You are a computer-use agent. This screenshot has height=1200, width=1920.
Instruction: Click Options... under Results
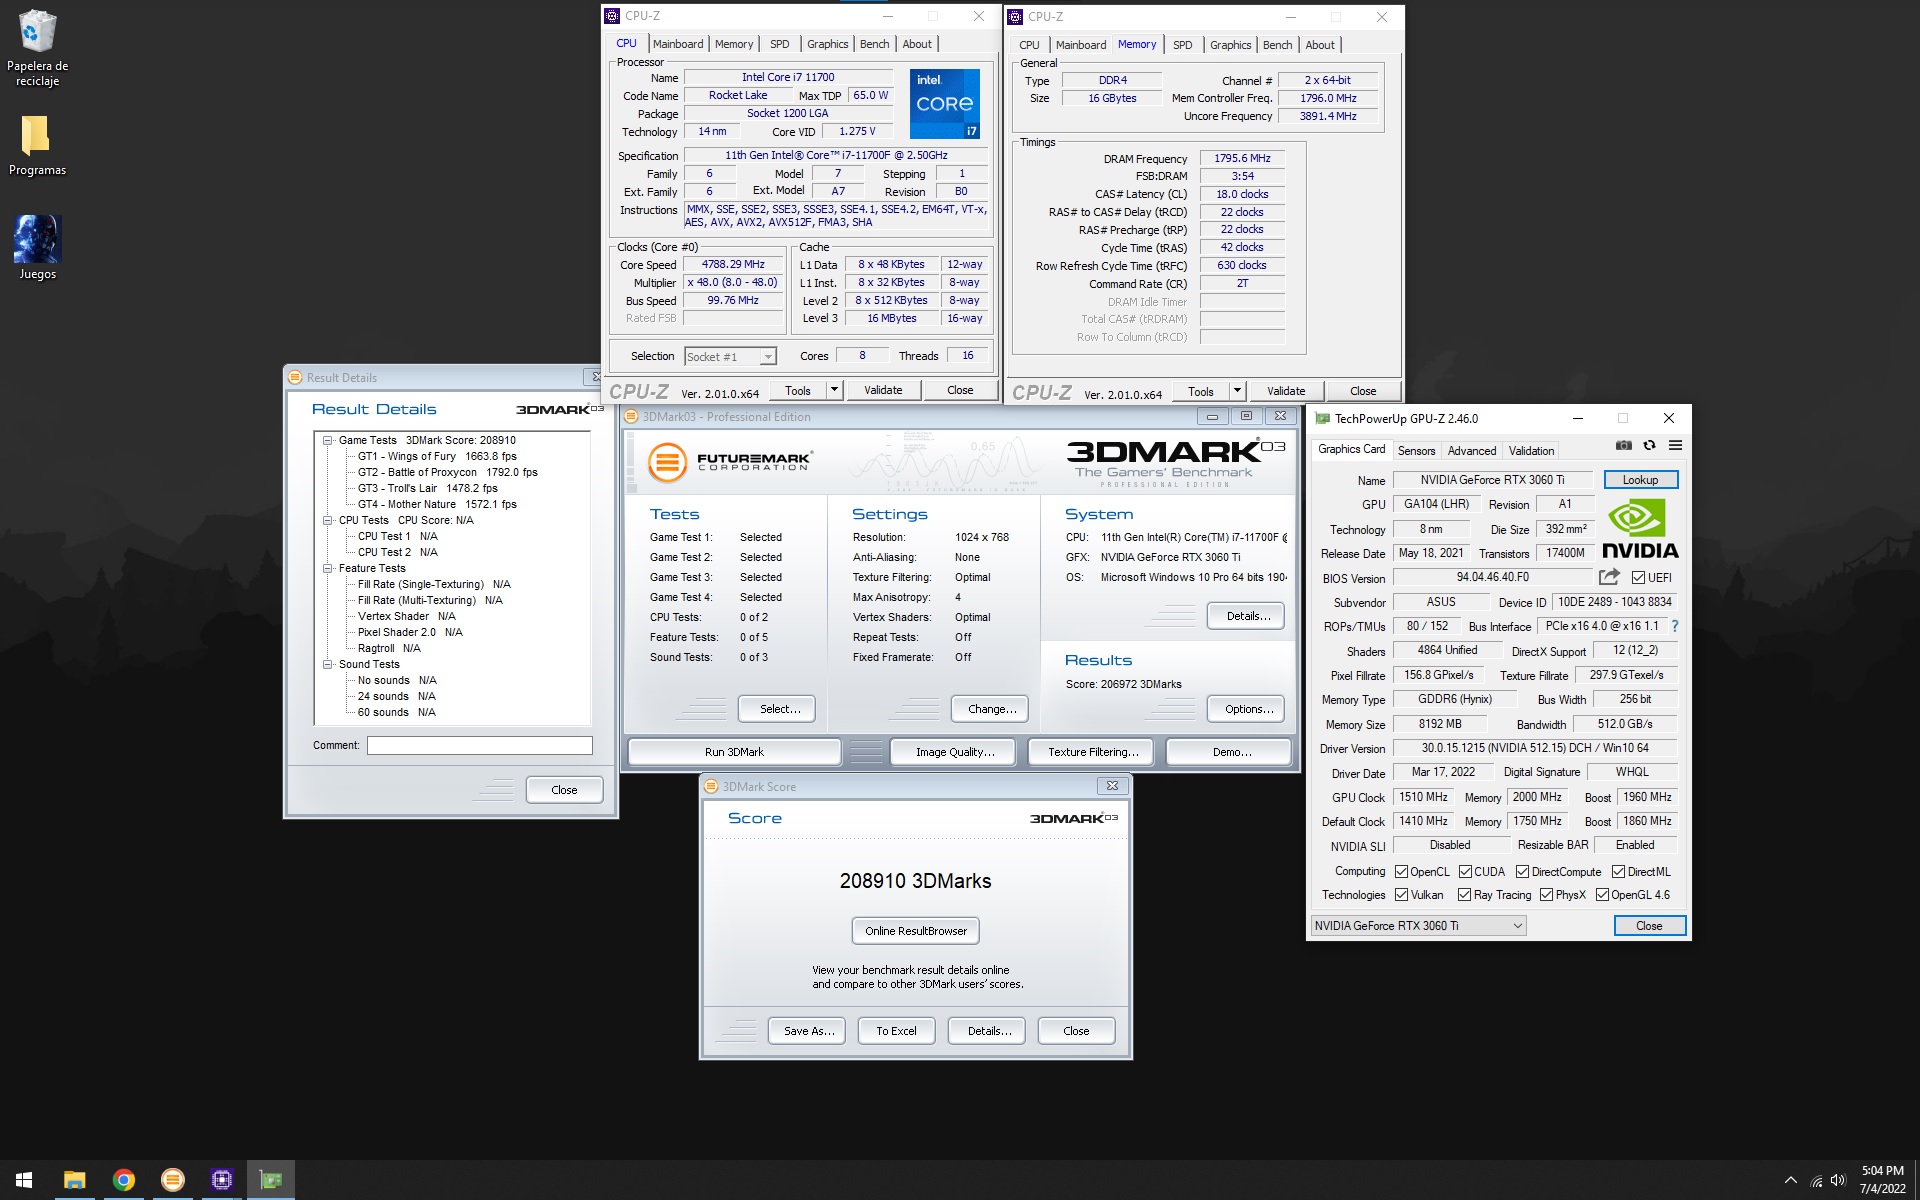point(1246,709)
